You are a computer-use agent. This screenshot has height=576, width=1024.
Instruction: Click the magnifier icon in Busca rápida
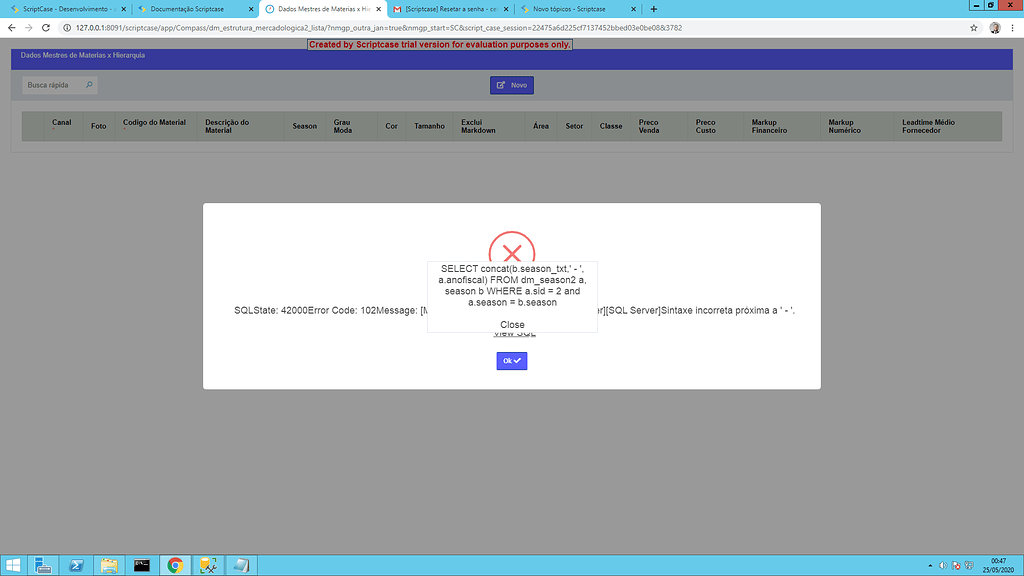coord(88,86)
